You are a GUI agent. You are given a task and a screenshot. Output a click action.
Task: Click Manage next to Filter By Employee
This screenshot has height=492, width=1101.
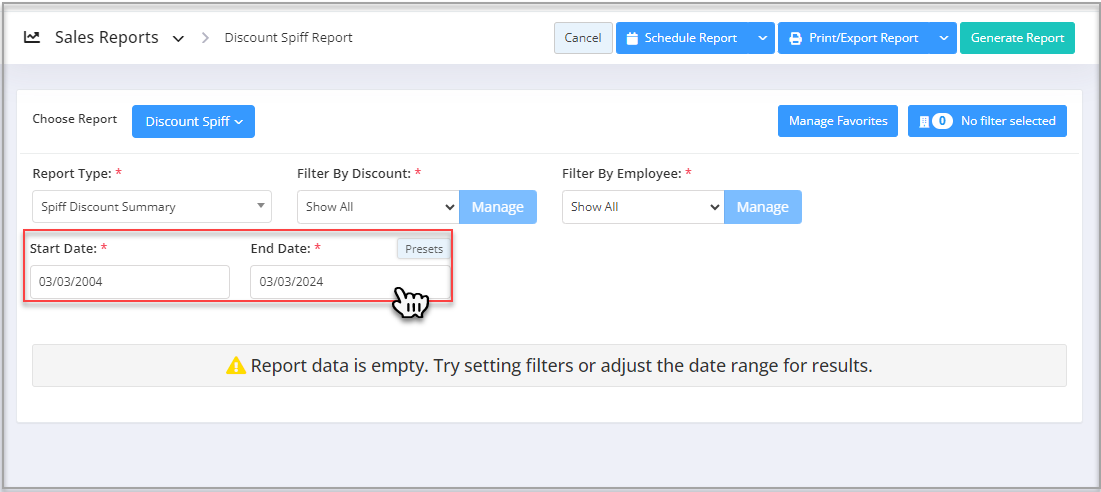[763, 207]
